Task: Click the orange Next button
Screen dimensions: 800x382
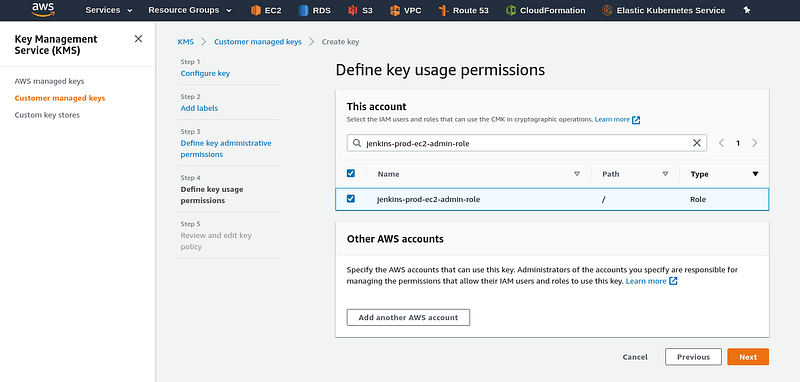Action: [x=748, y=357]
